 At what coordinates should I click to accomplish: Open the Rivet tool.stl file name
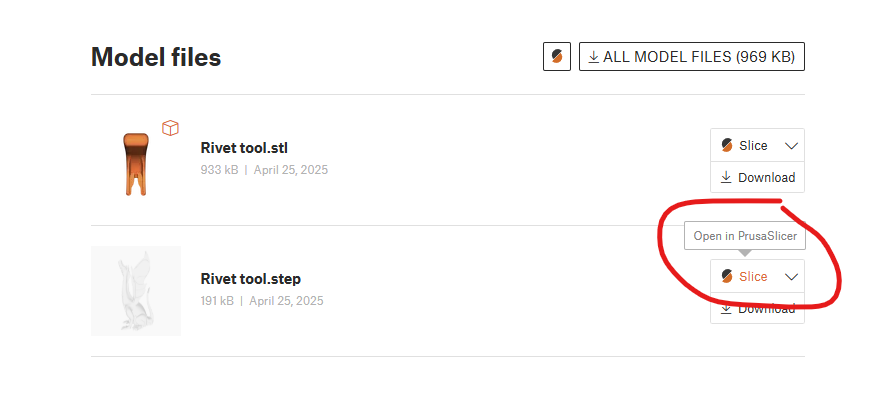tap(244, 148)
